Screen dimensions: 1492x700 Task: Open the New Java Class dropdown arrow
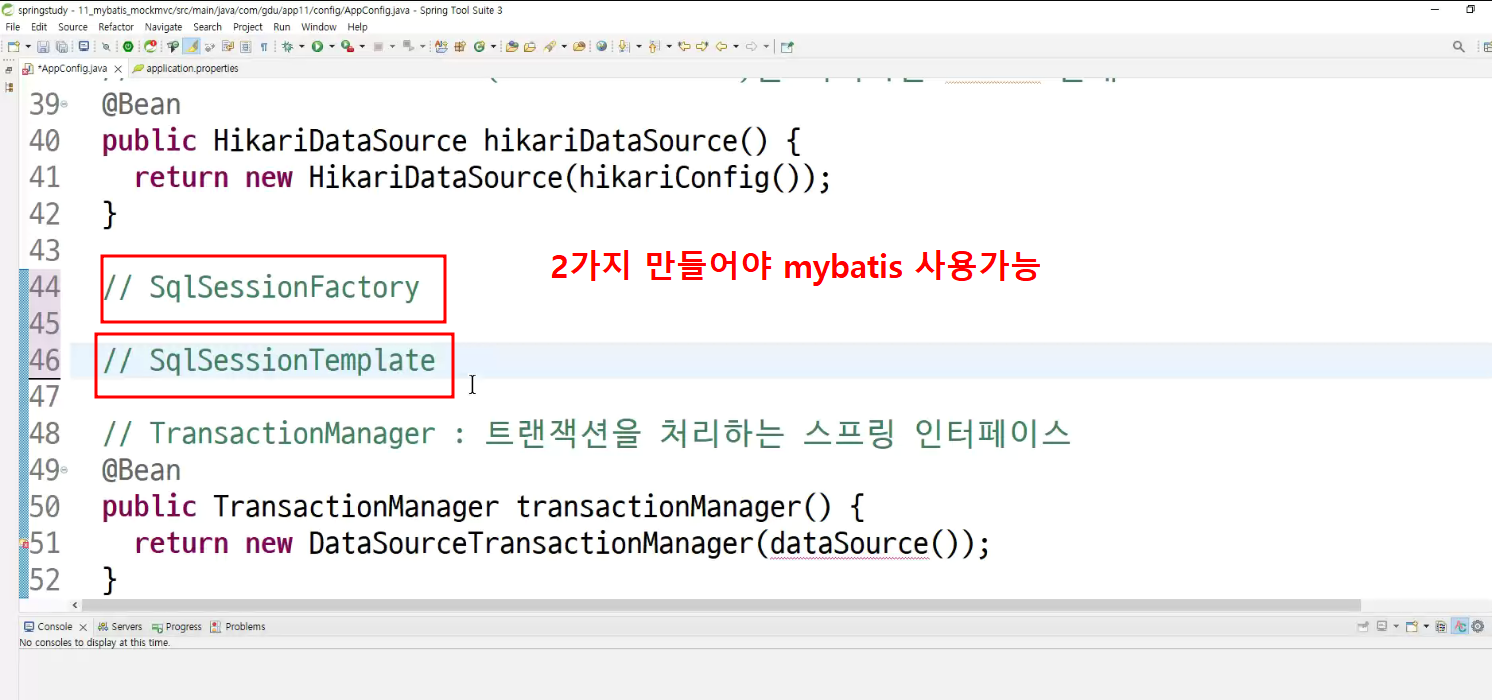494,46
